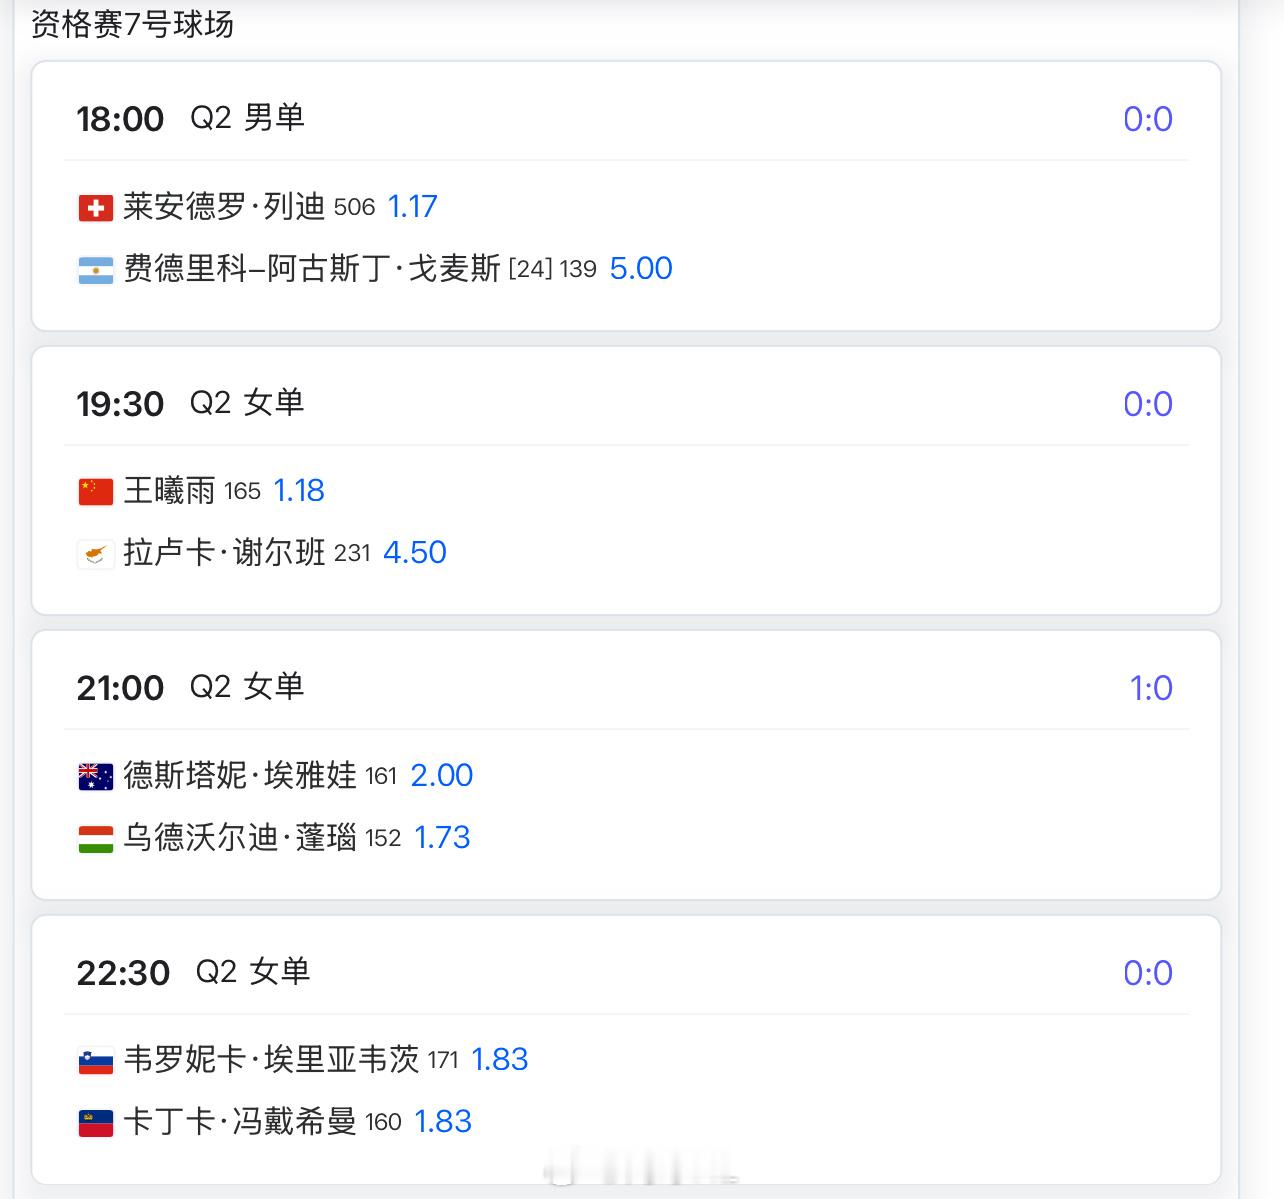Open the 1:0 score of 21:00 match
Image resolution: width=1284 pixels, height=1199 pixels.
[x=1150, y=688]
